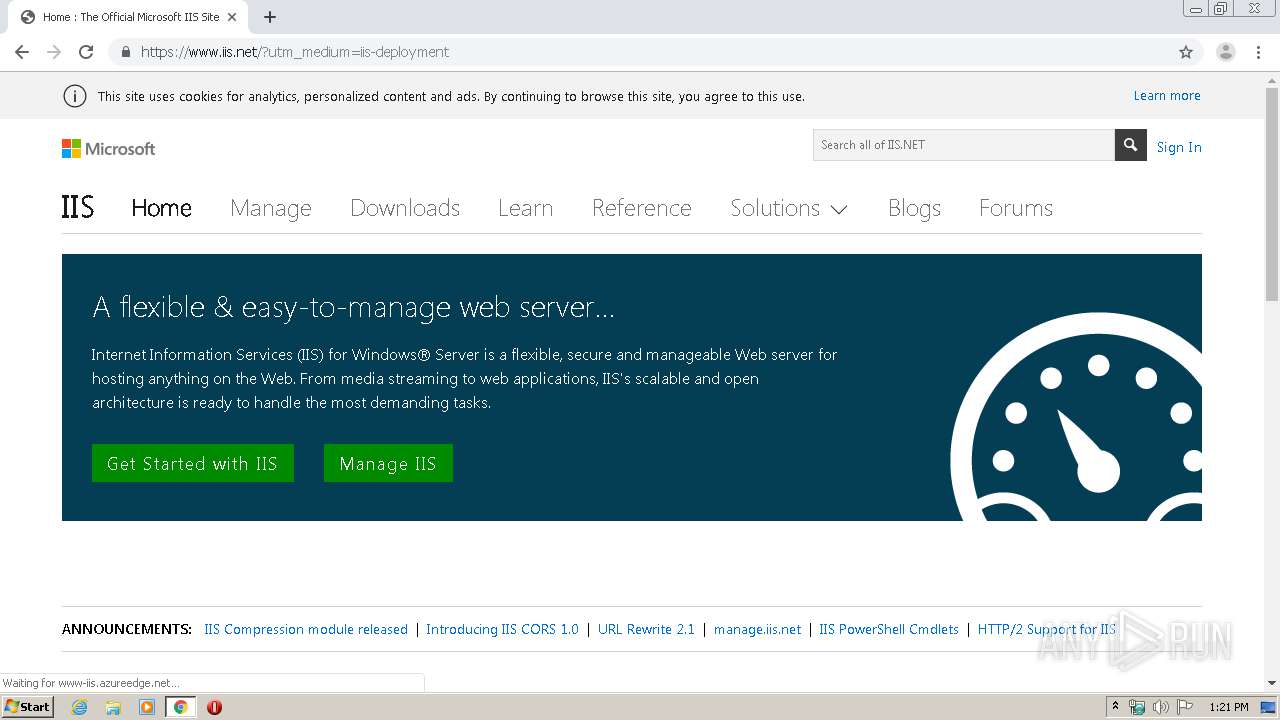The height and width of the screenshot is (720, 1280).
Task: Click the browser forward arrow
Action: pyautogui.click(x=54, y=52)
